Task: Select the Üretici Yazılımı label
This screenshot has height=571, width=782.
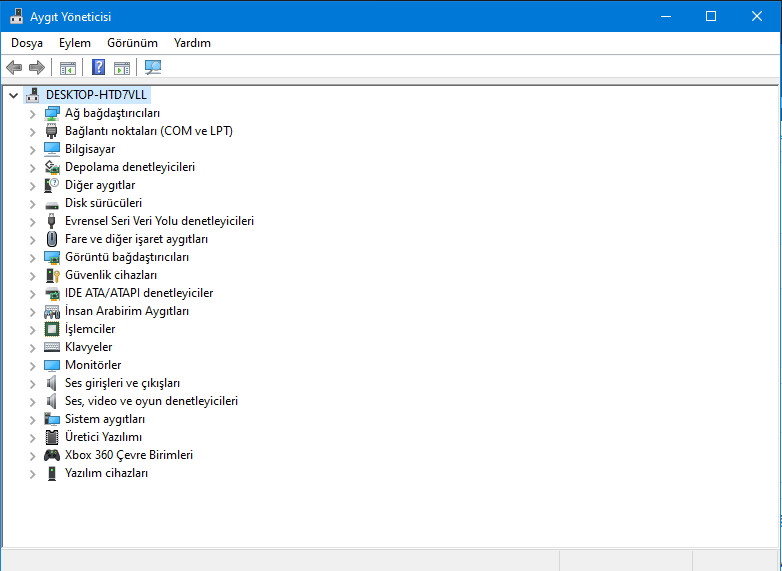Action: click(x=103, y=437)
